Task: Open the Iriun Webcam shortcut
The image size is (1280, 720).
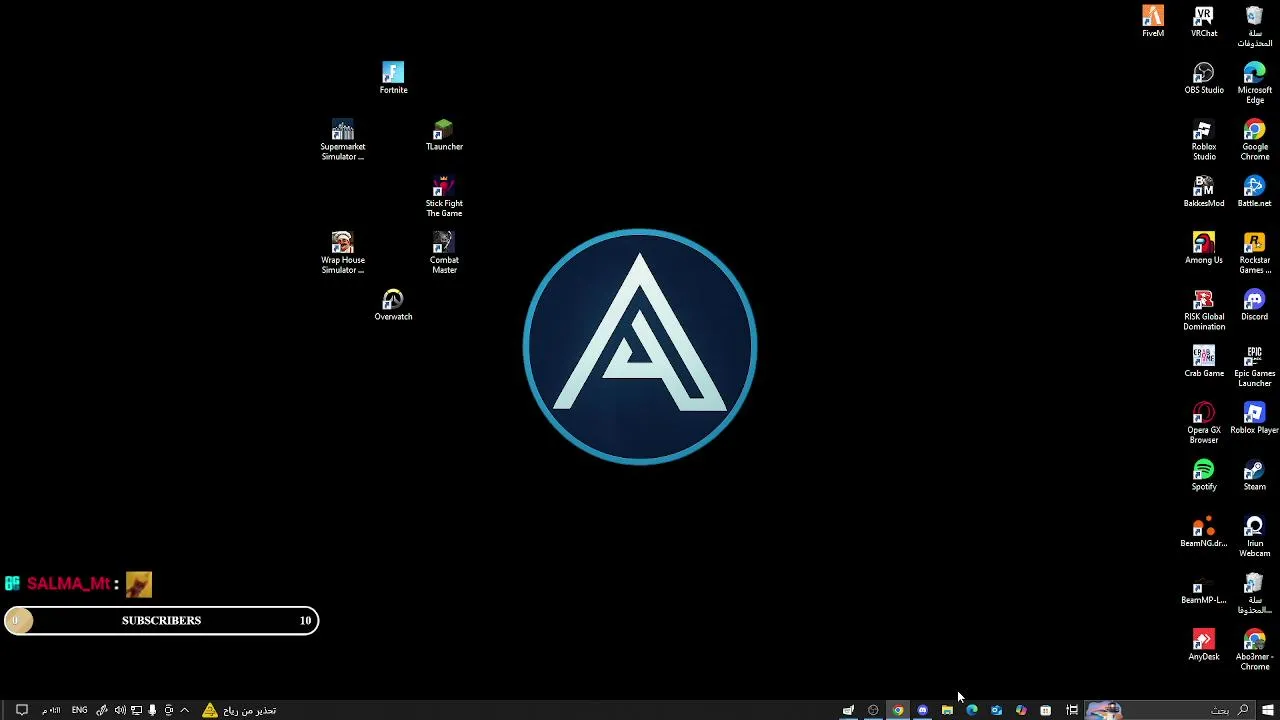Action: (x=1254, y=536)
